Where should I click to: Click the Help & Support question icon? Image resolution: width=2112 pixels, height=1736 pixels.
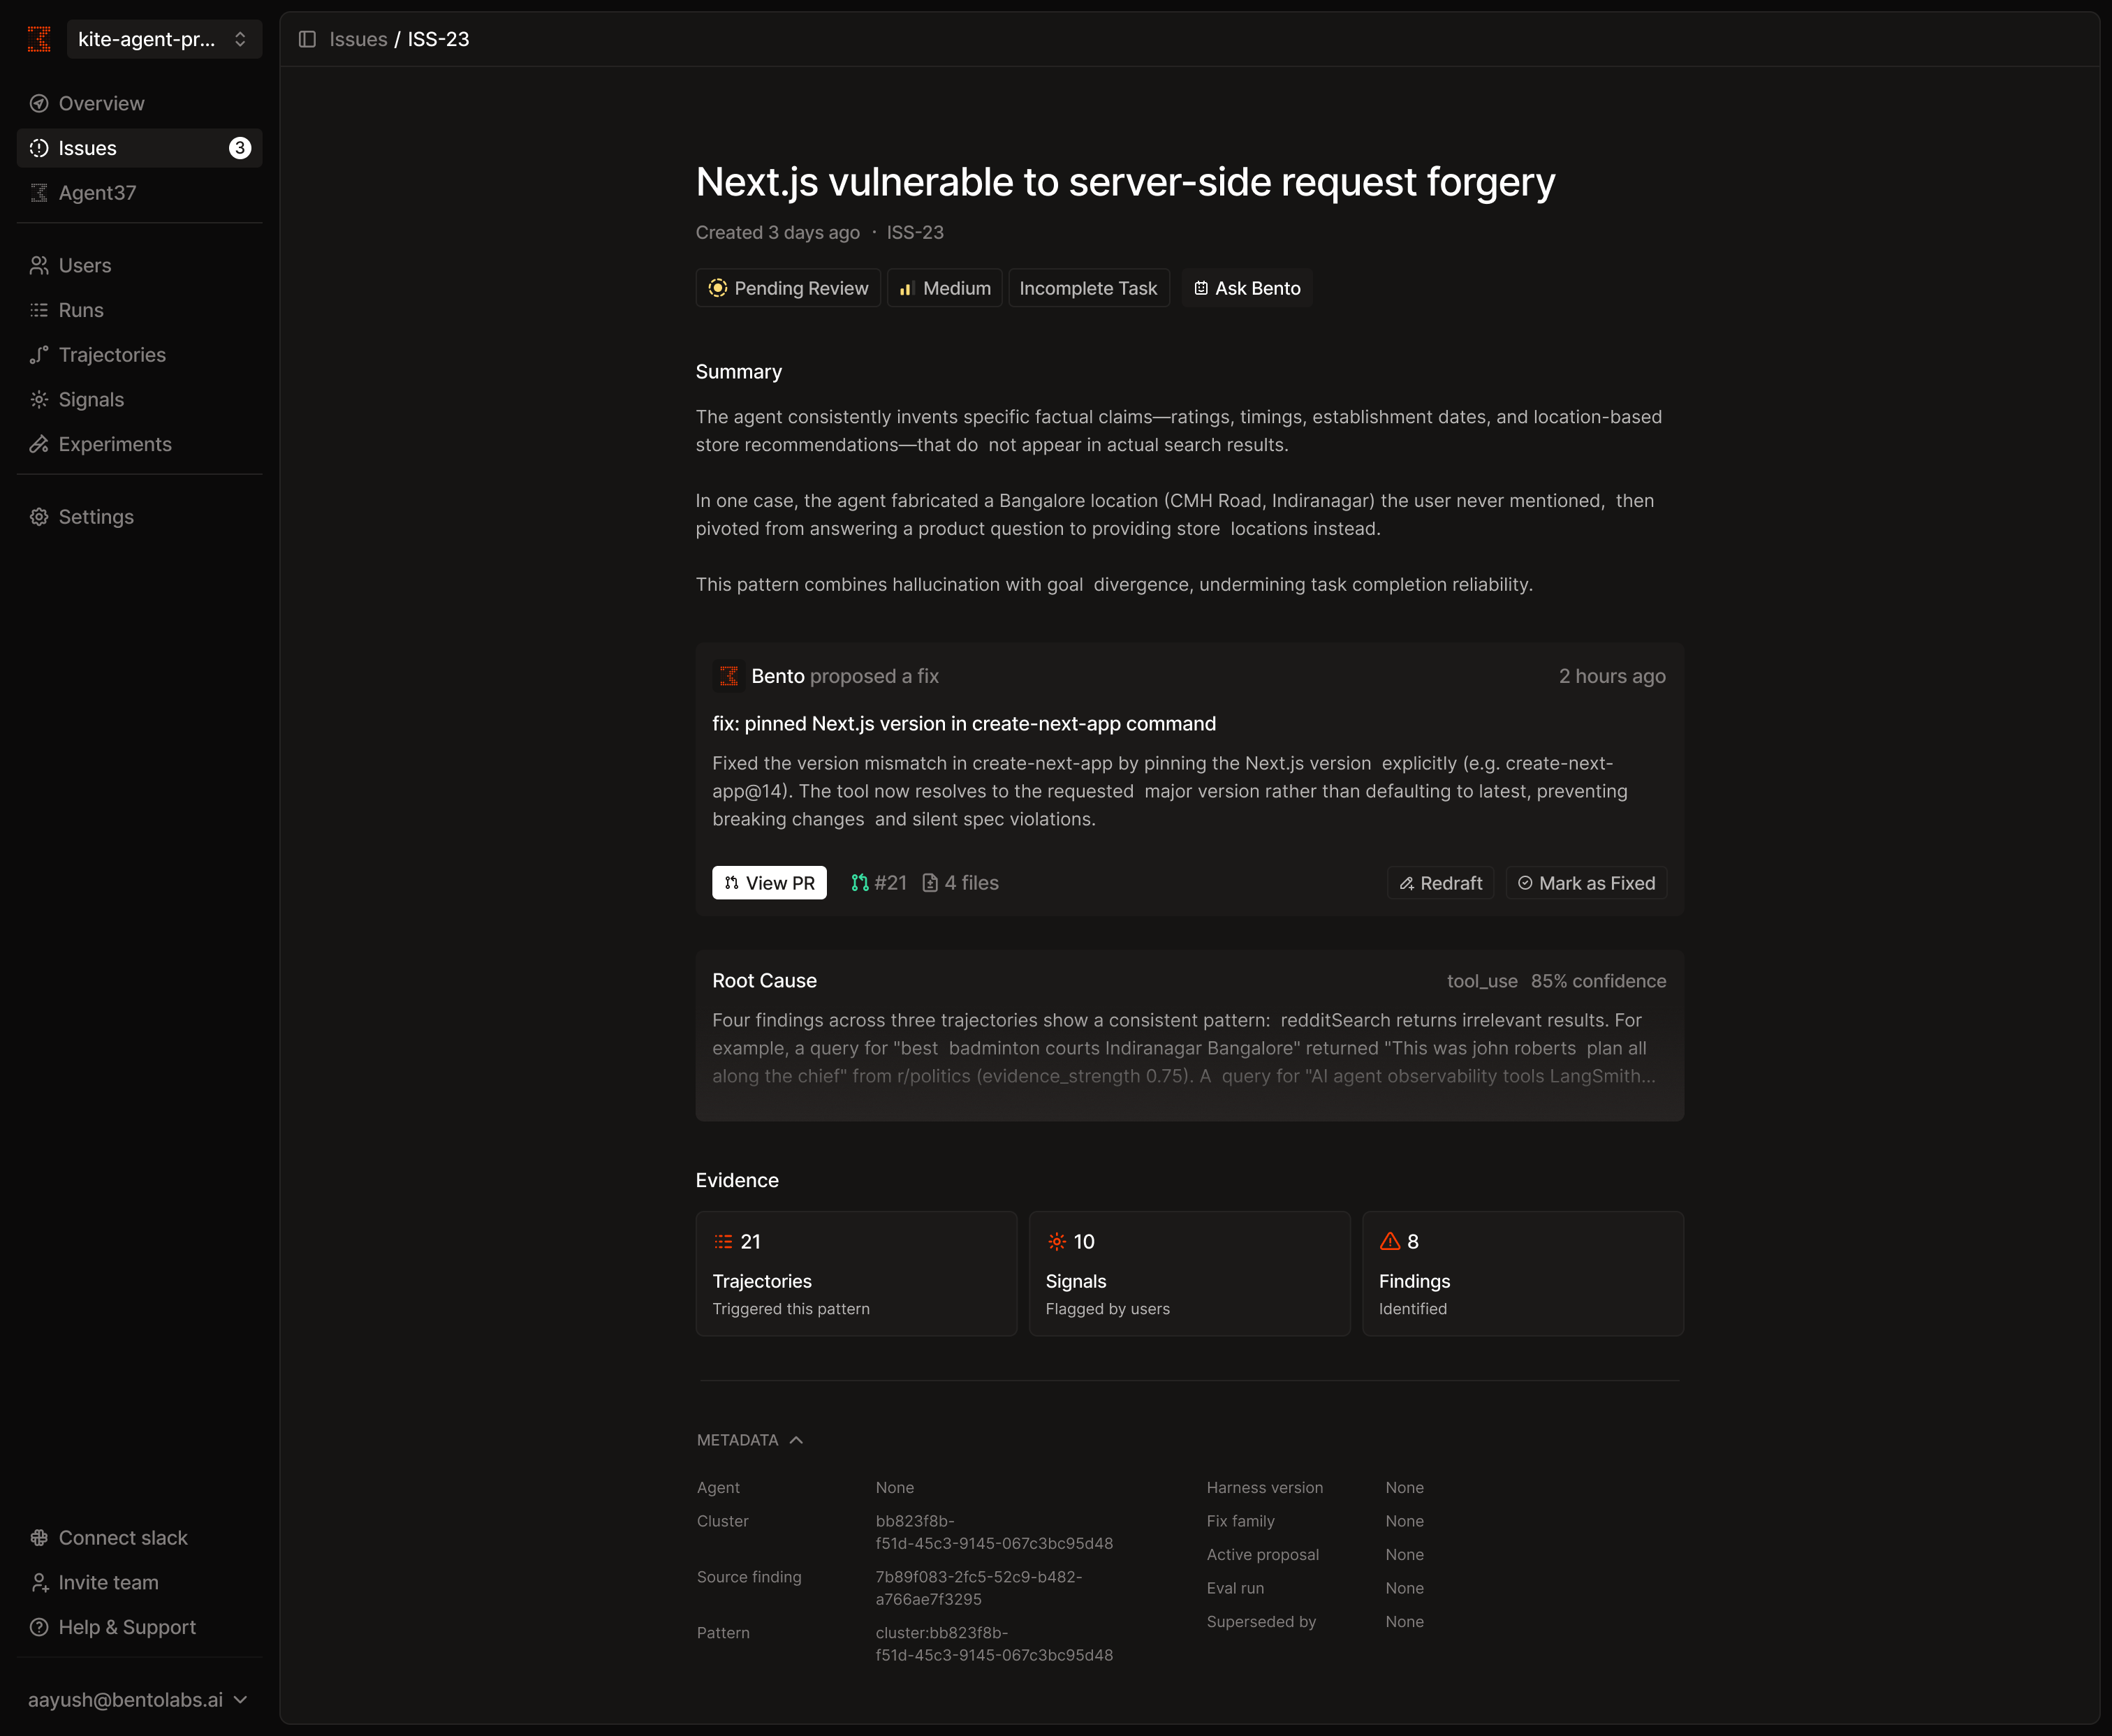[39, 1627]
